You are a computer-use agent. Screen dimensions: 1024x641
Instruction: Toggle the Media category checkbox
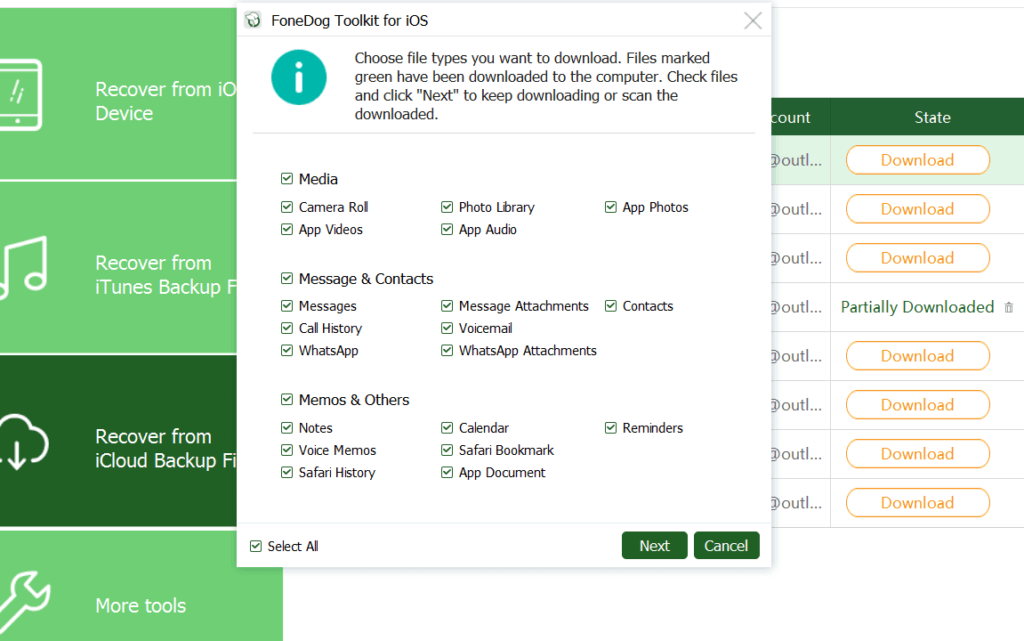pyautogui.click(x=287, y=179)
